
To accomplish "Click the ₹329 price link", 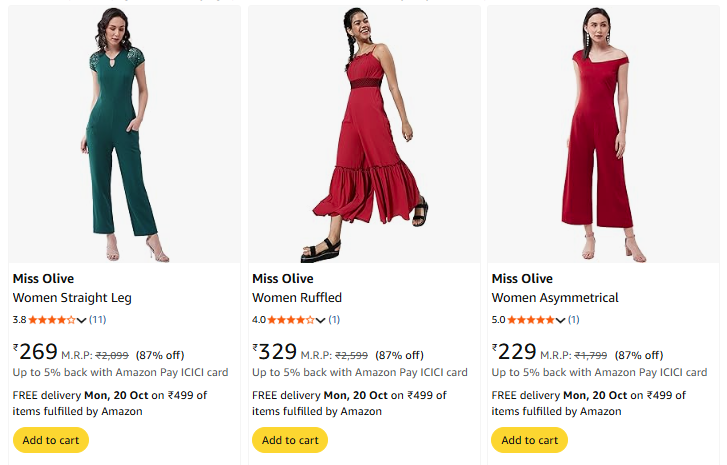I will 277,352.
